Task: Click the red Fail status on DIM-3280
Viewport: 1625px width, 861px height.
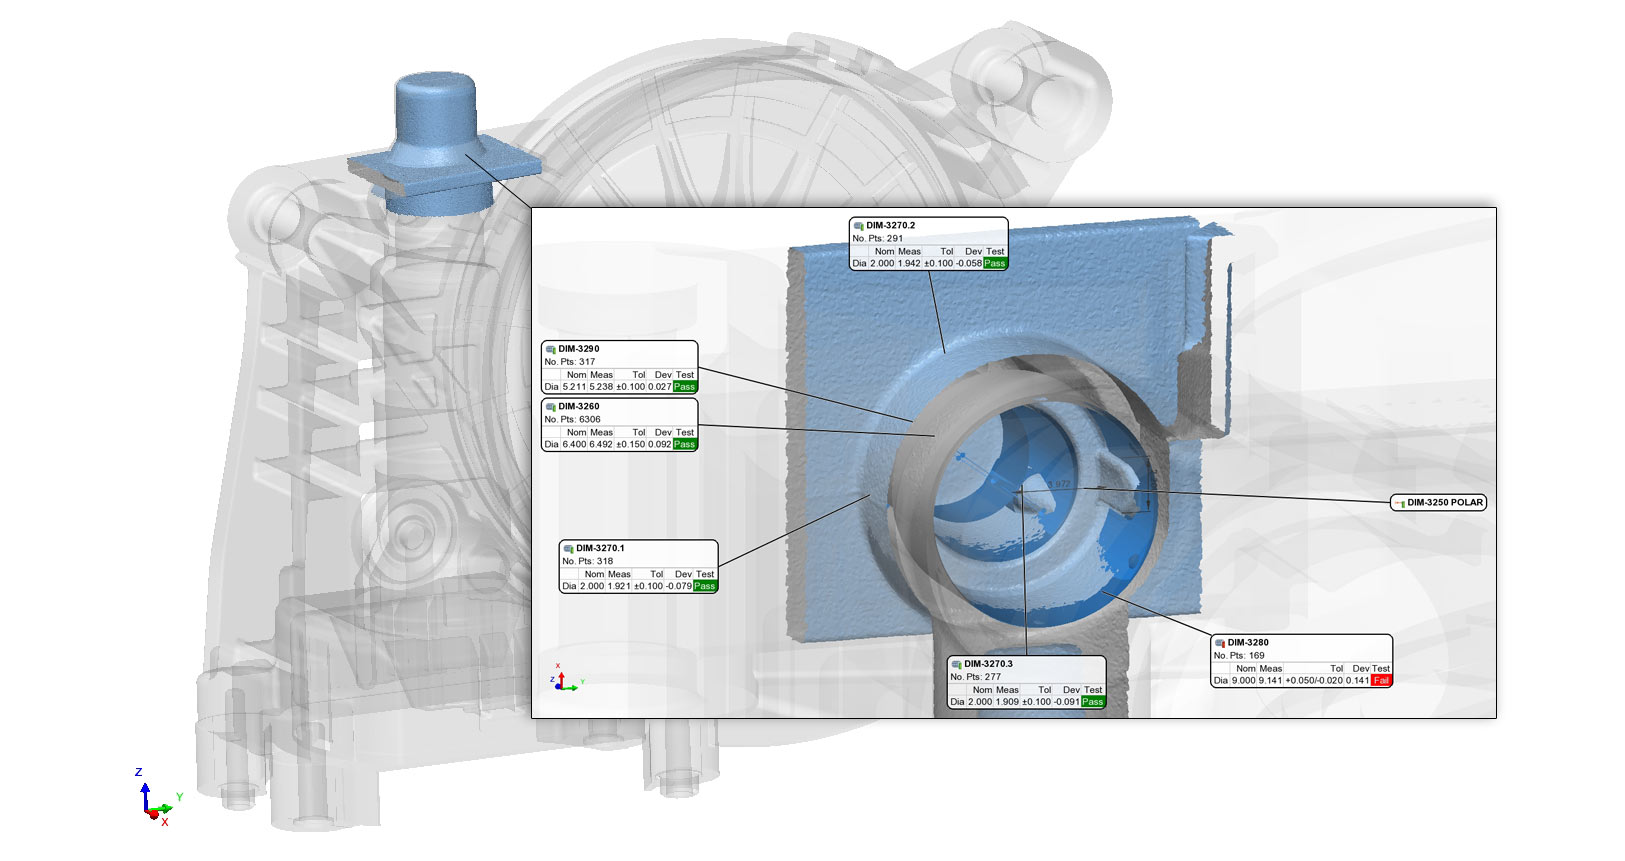Action: click(1381, 680)
